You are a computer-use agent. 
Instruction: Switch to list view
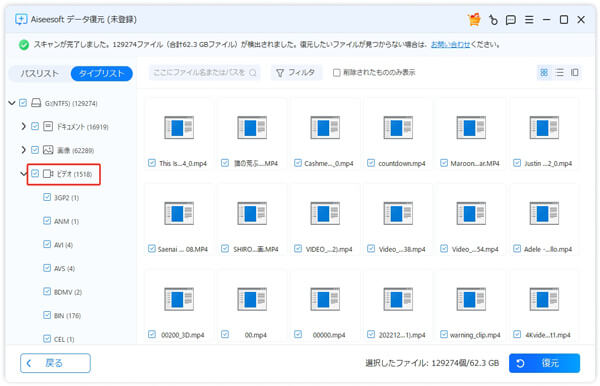click(559, 72)
